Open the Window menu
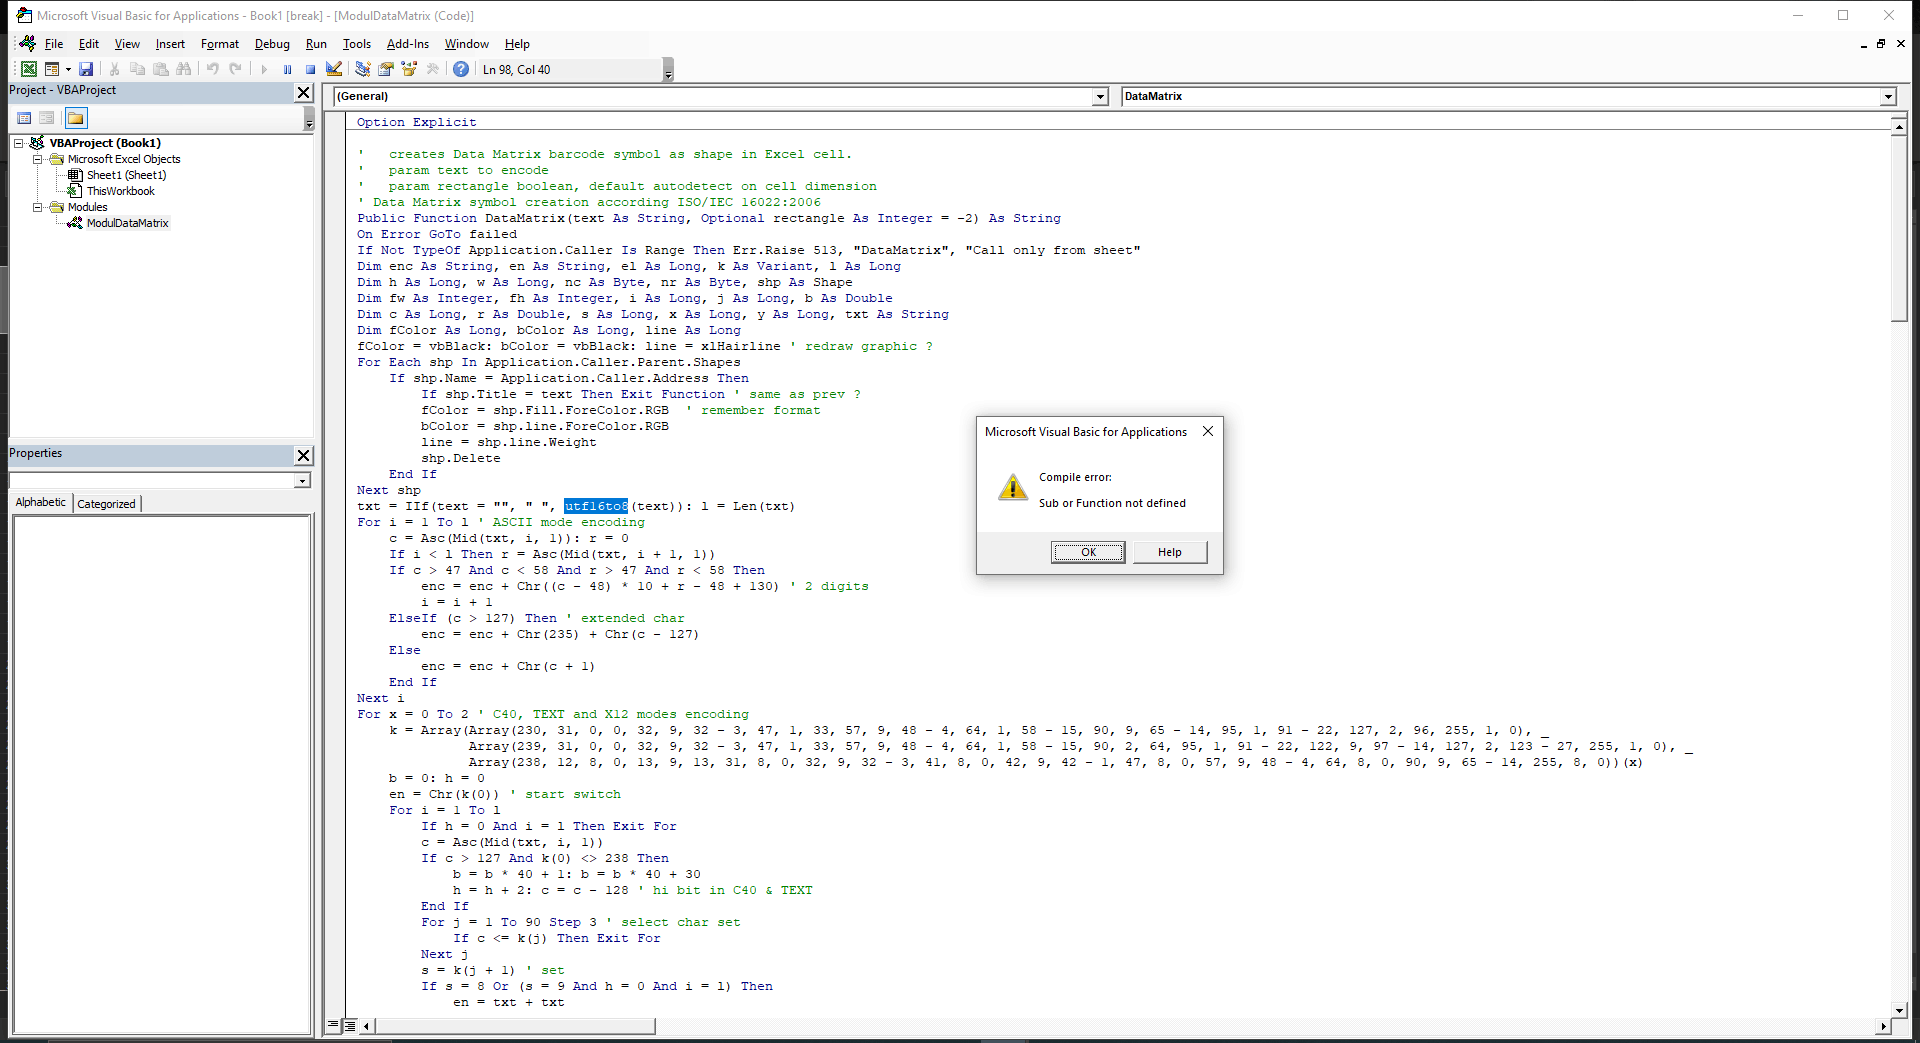 point(467,44)
